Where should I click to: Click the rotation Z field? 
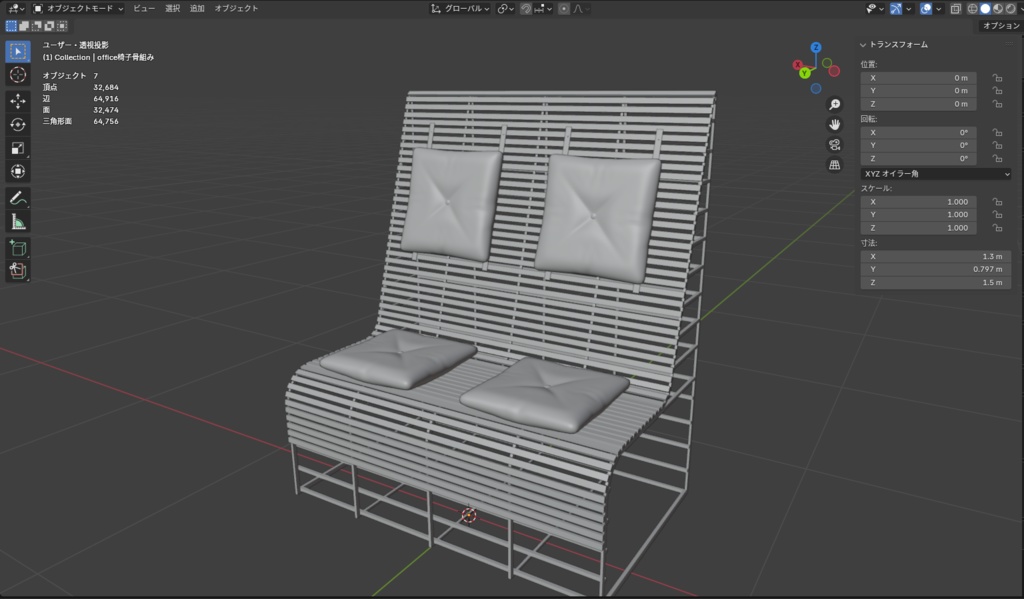tap(918, 159)
